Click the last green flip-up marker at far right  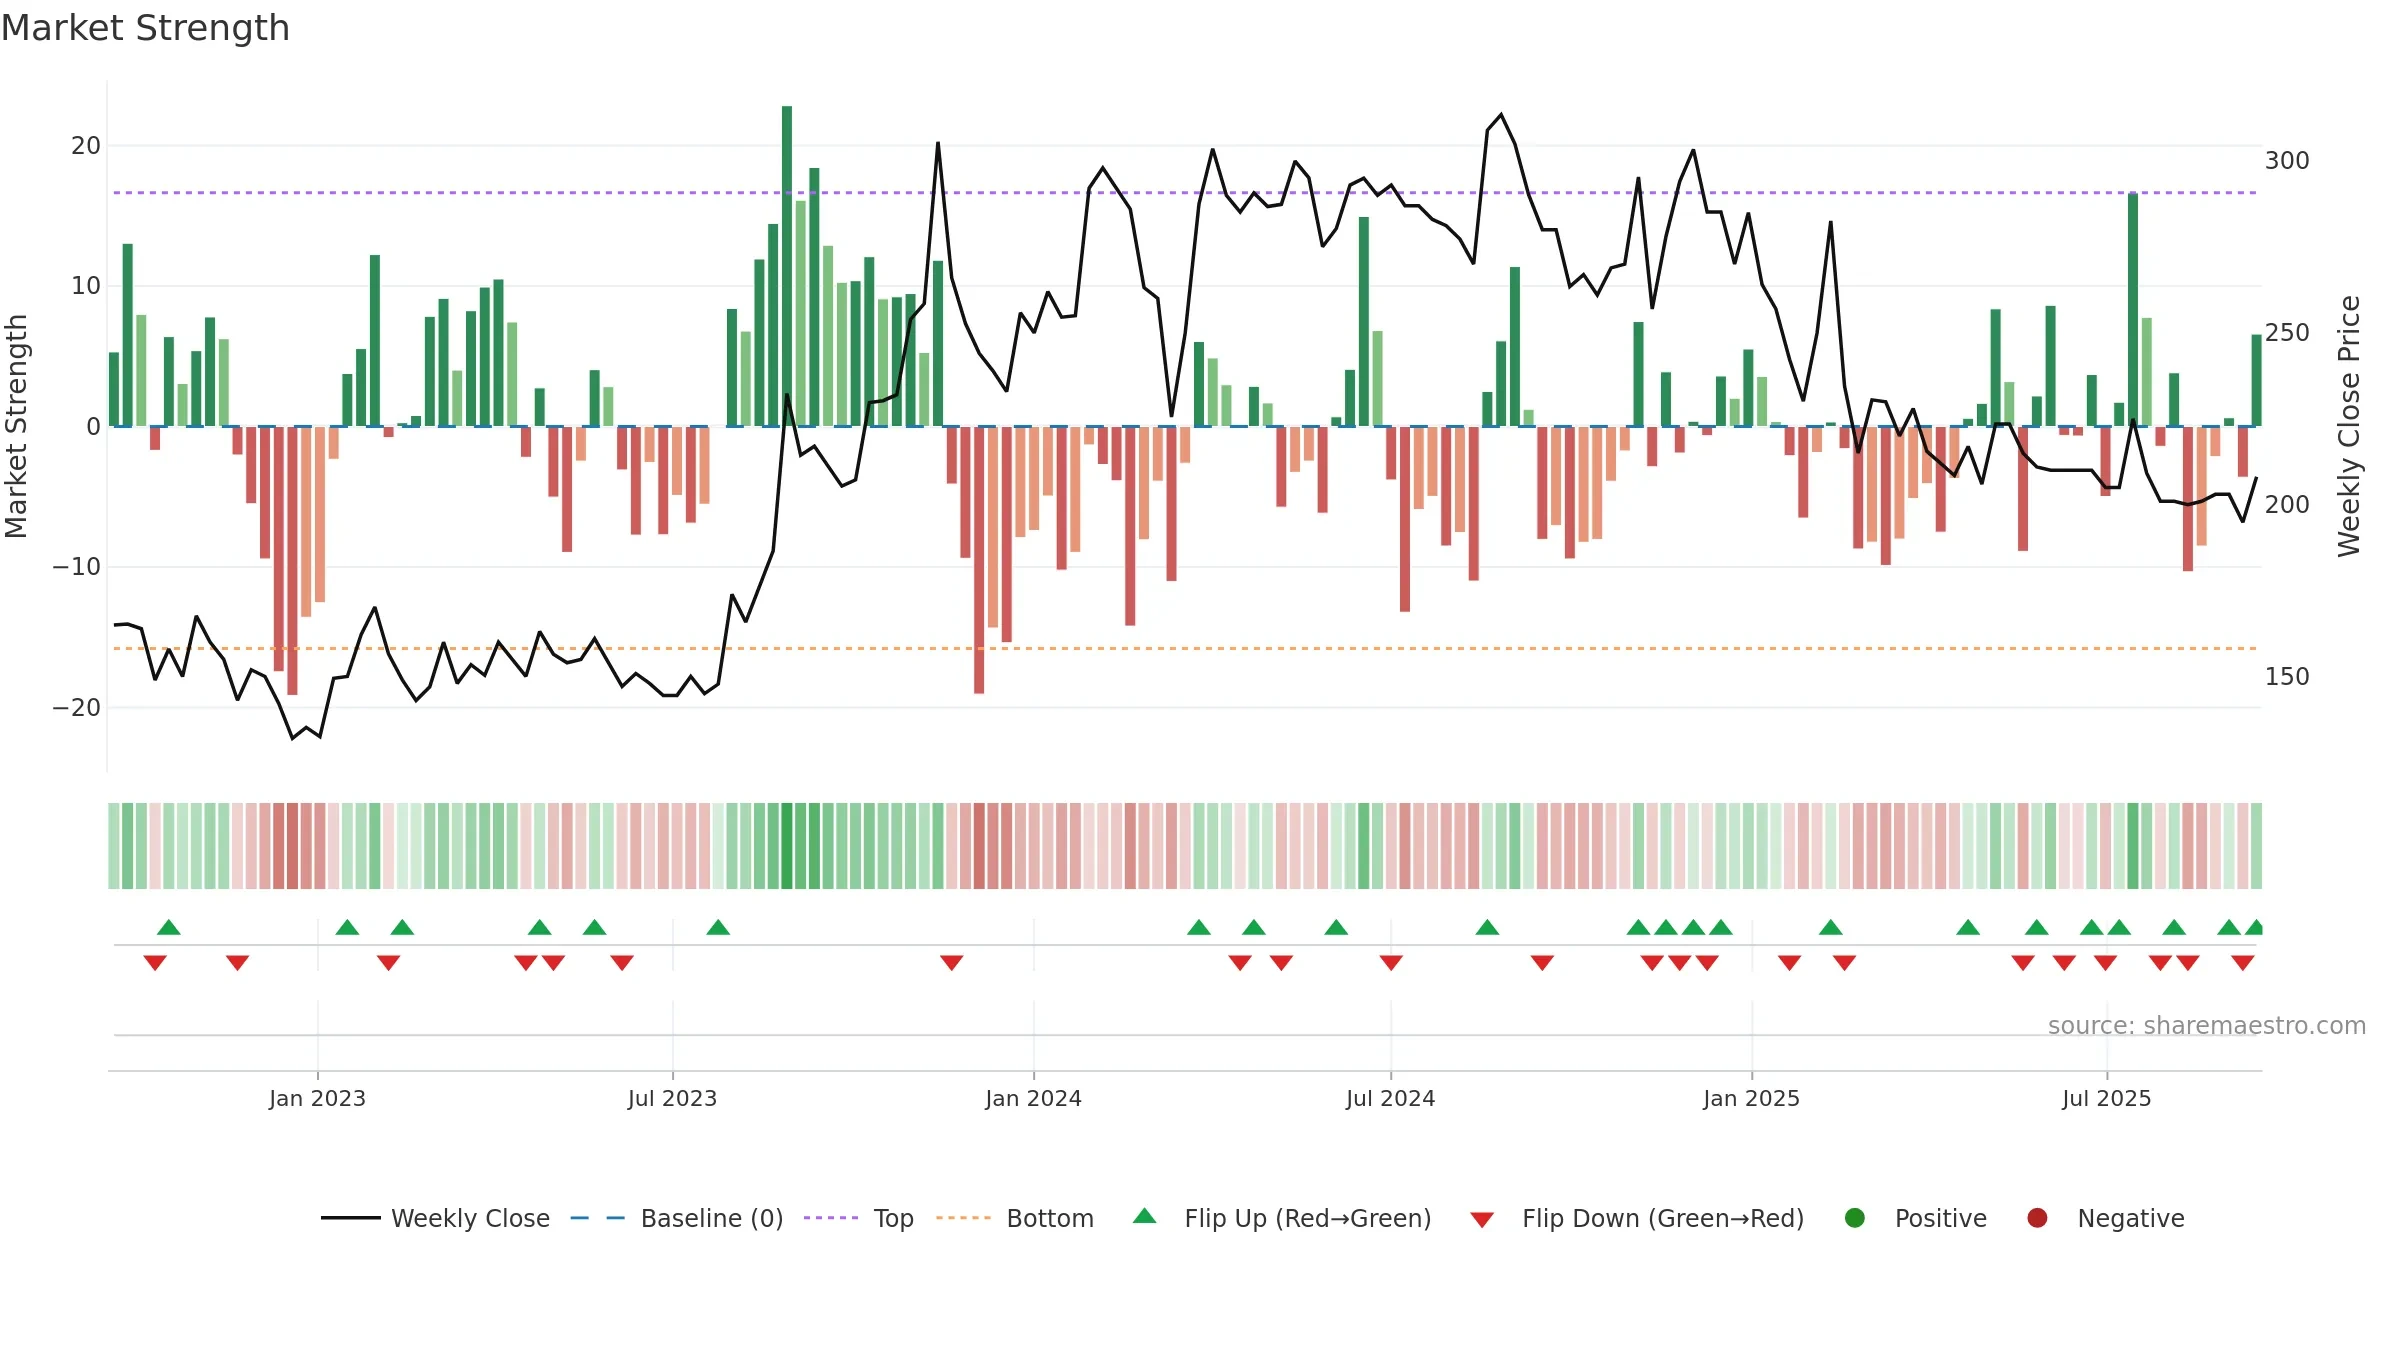(2254, 927)
